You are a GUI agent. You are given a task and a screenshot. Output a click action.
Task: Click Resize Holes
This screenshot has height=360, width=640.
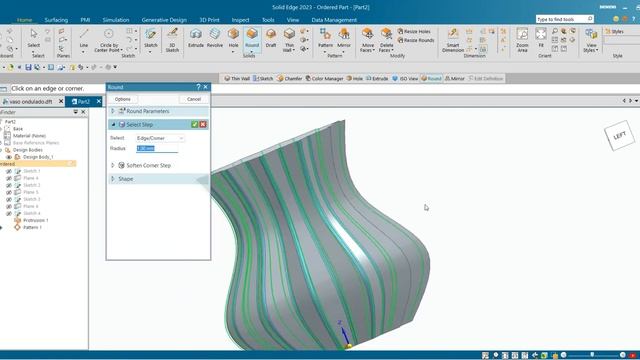pyautogui.click(x=414, y=31)
